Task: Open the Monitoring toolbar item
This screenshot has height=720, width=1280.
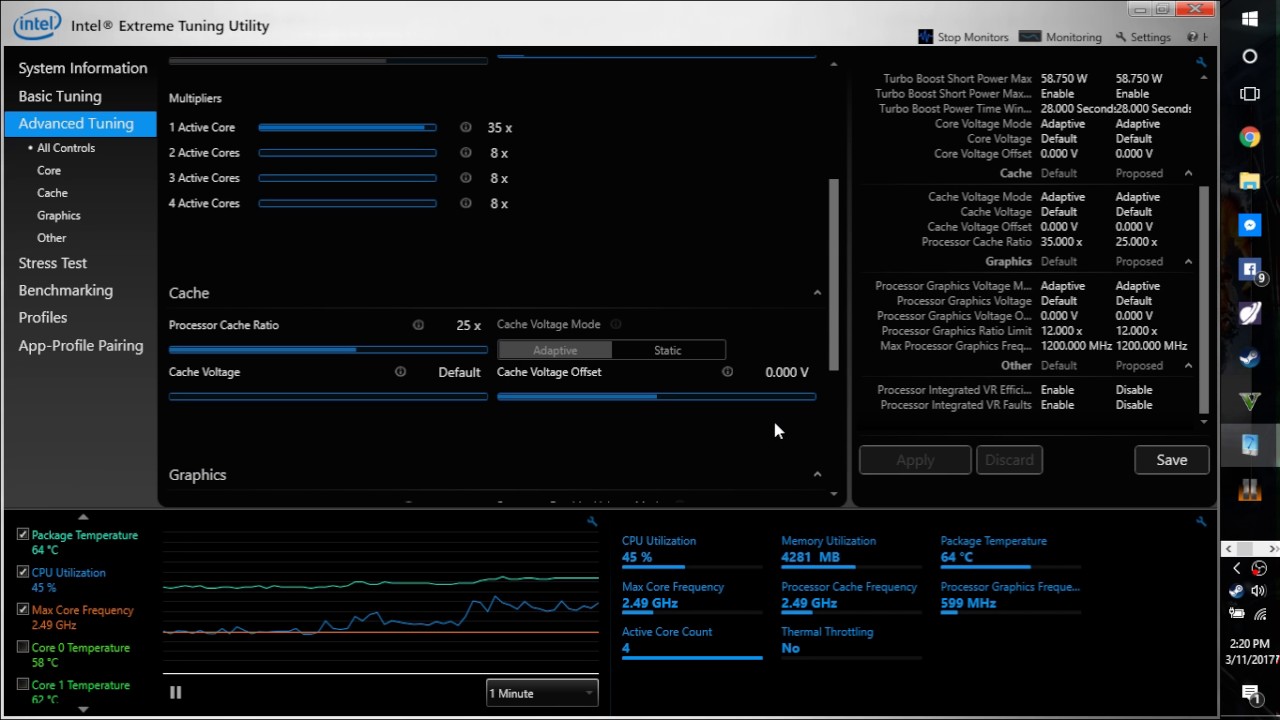Action: coord(1060,37)
